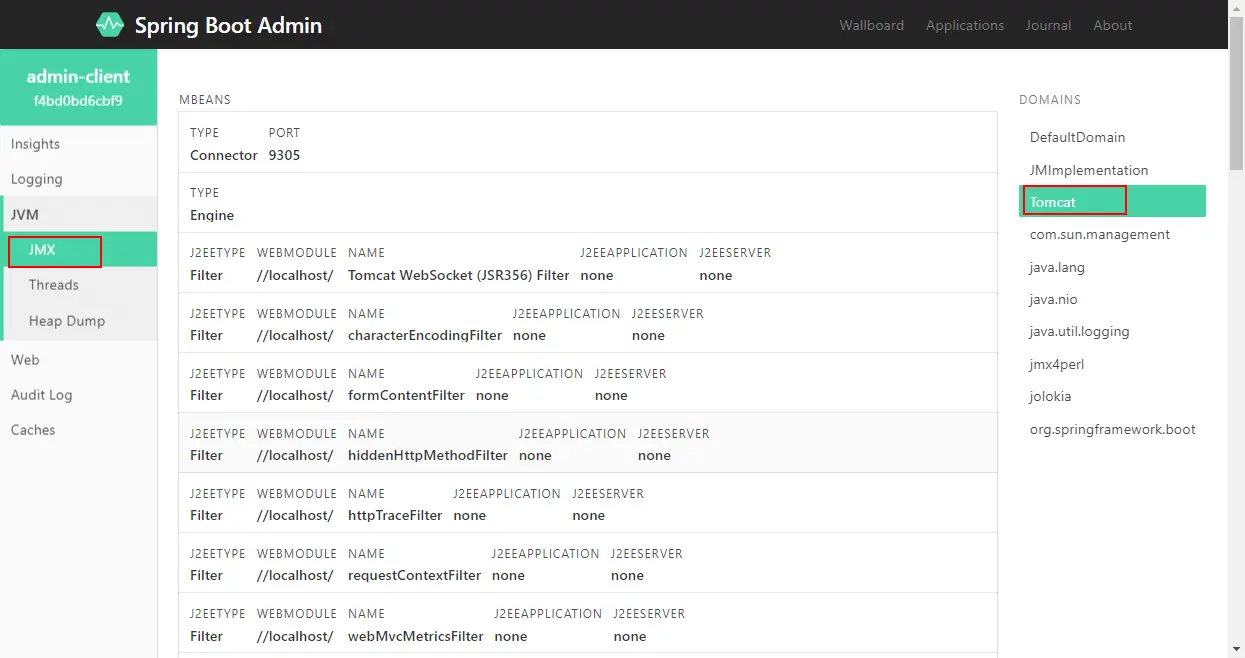The image size is (1245, 658).
Task: Click the admin-client application header
Action: coord(78,87)
